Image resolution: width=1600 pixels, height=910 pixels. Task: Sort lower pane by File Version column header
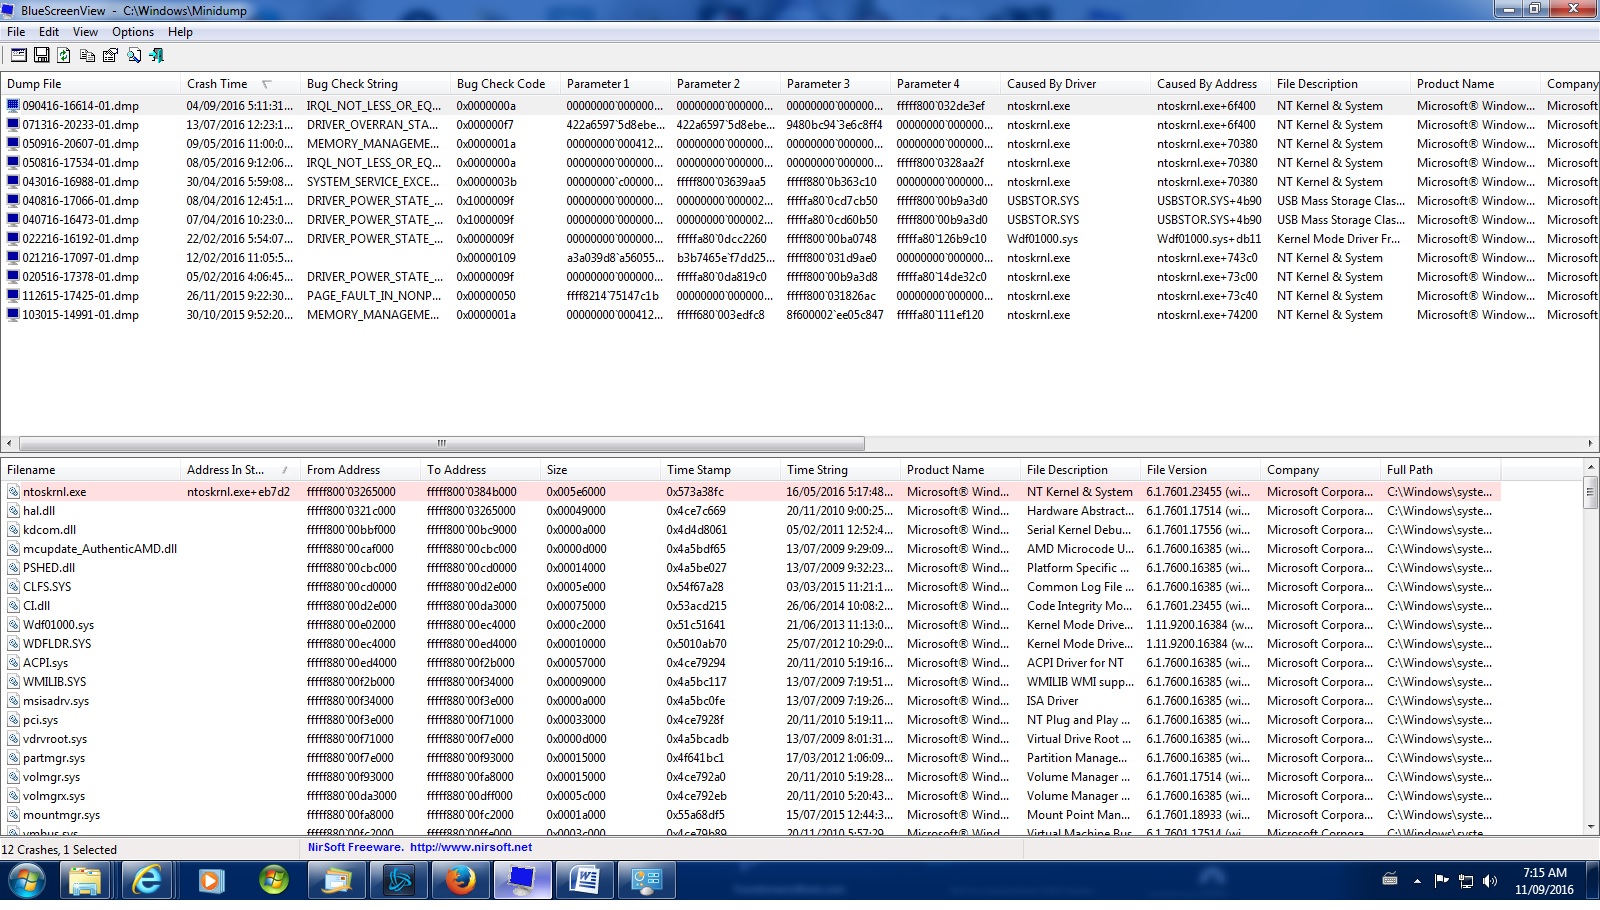[x=1200, y=470]
